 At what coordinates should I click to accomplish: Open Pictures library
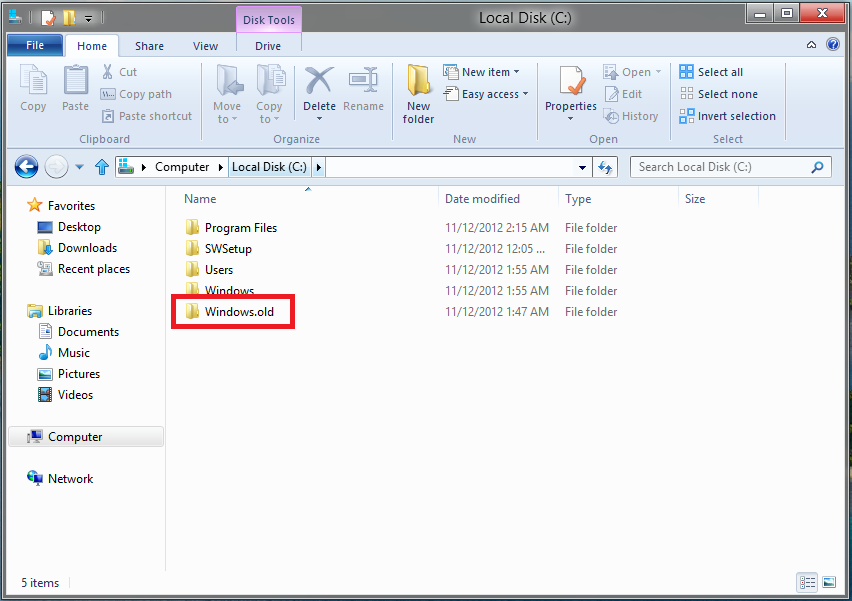coord(68,374)
